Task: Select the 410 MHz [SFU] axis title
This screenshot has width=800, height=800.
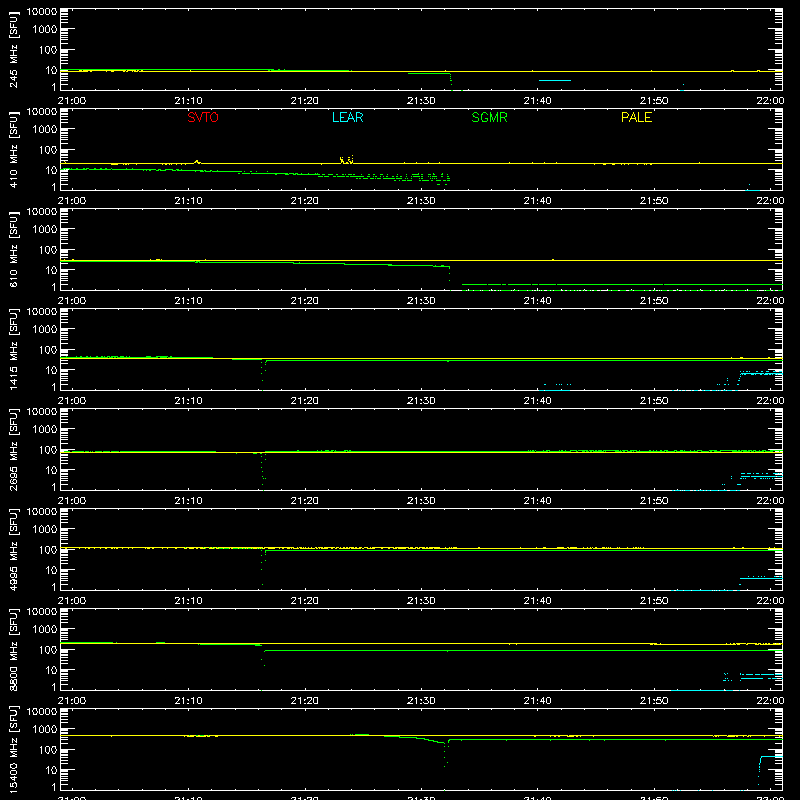Action: click(x=14, y=150)
